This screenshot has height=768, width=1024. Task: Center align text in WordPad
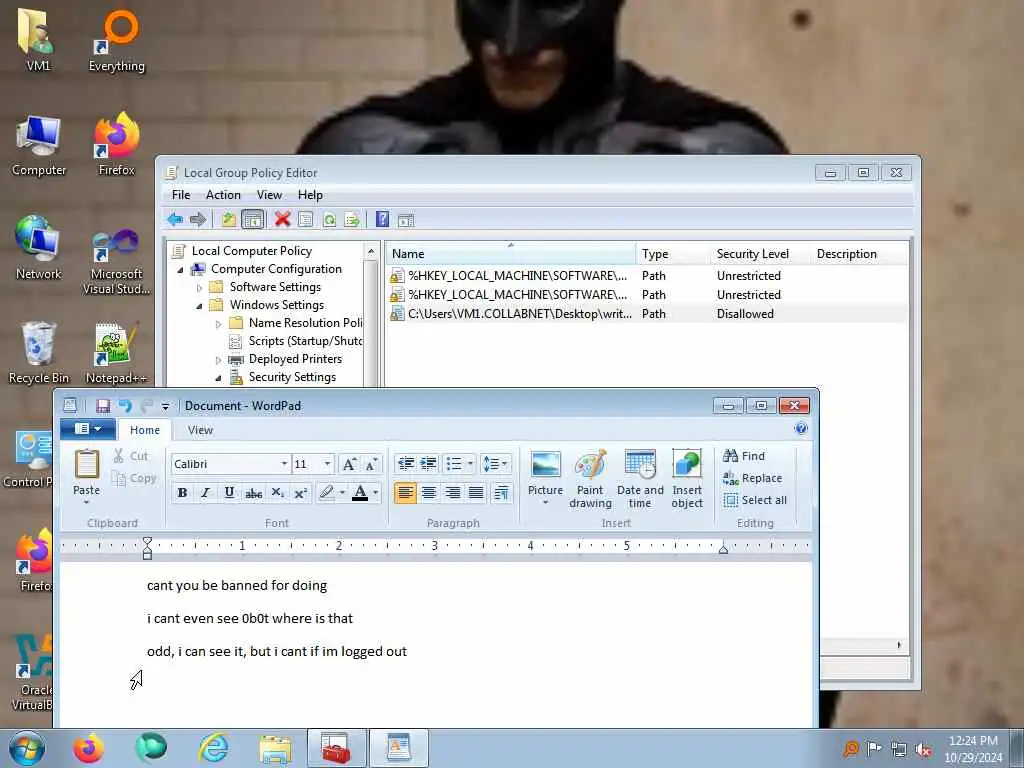[429, 492]
